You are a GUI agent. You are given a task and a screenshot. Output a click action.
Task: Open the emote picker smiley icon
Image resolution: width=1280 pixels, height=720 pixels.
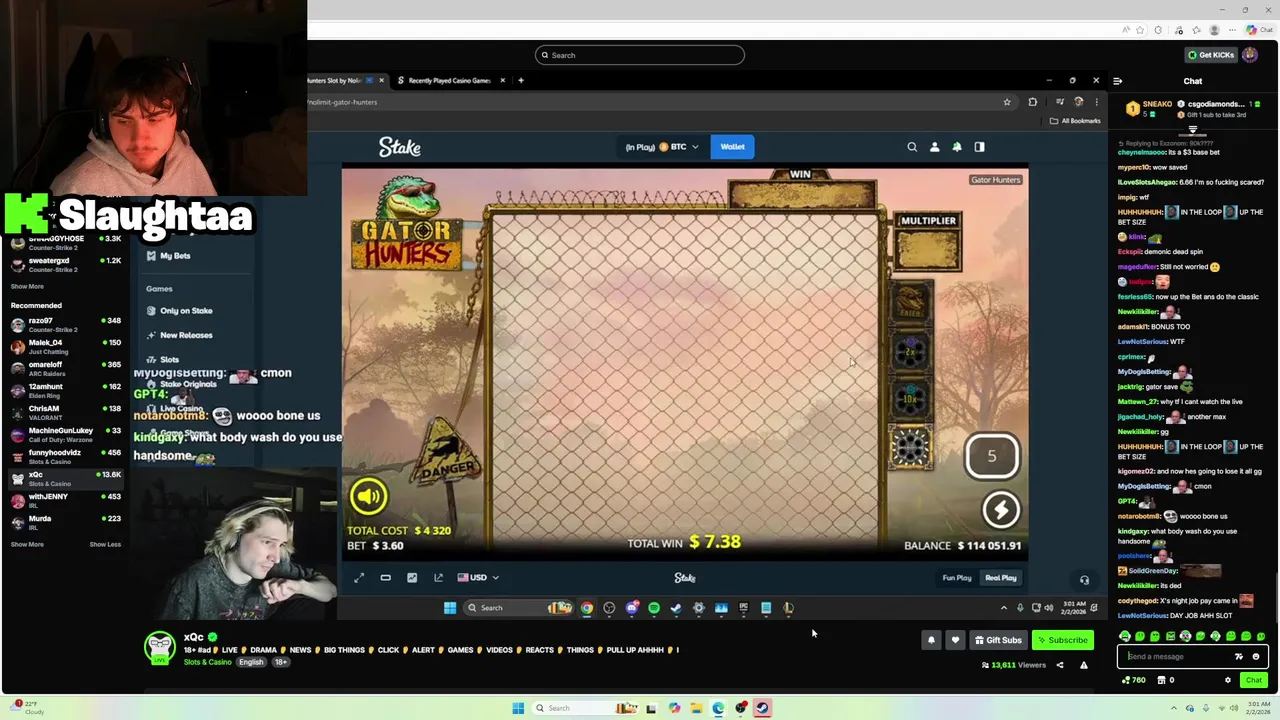click(1256, 657)
